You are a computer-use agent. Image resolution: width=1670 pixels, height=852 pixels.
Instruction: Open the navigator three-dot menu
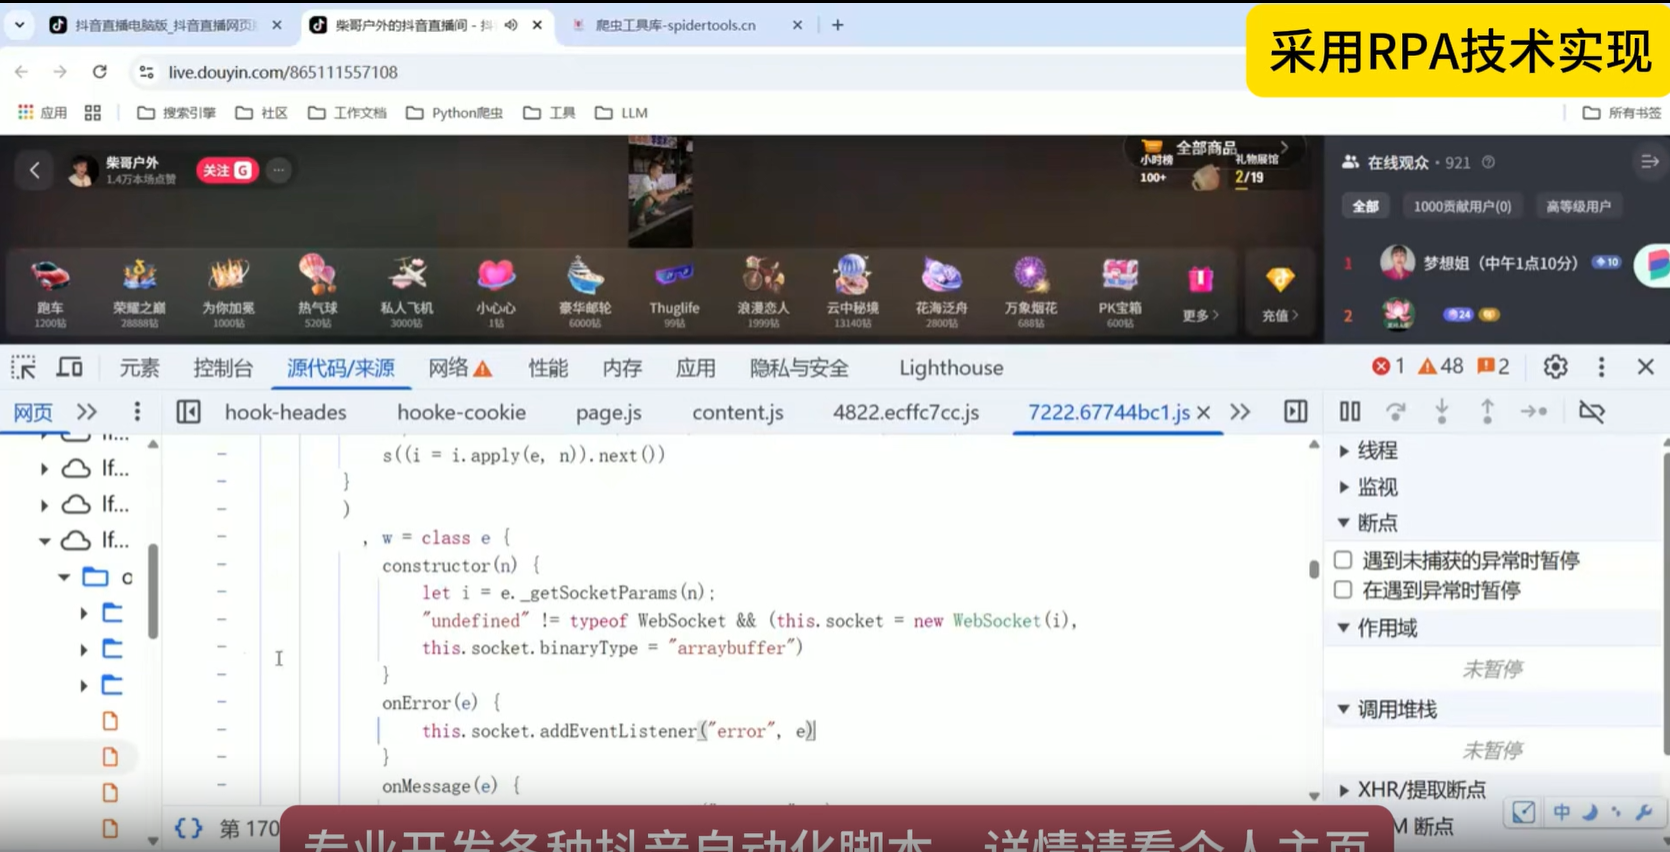[x=137, y=412]
